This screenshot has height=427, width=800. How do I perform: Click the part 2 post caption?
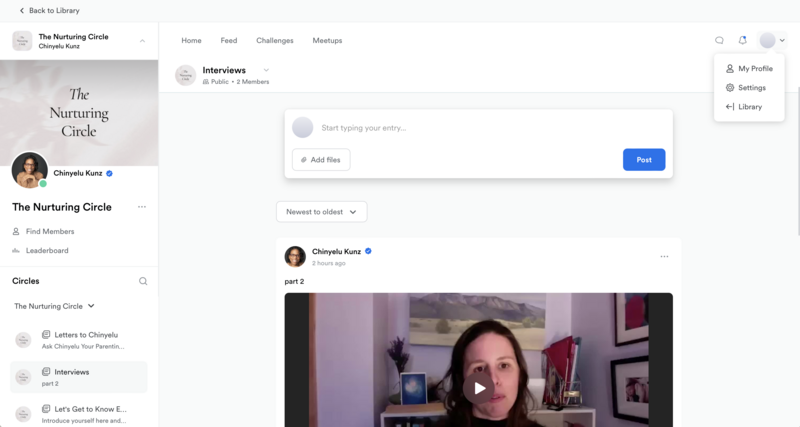pos(294,282)
